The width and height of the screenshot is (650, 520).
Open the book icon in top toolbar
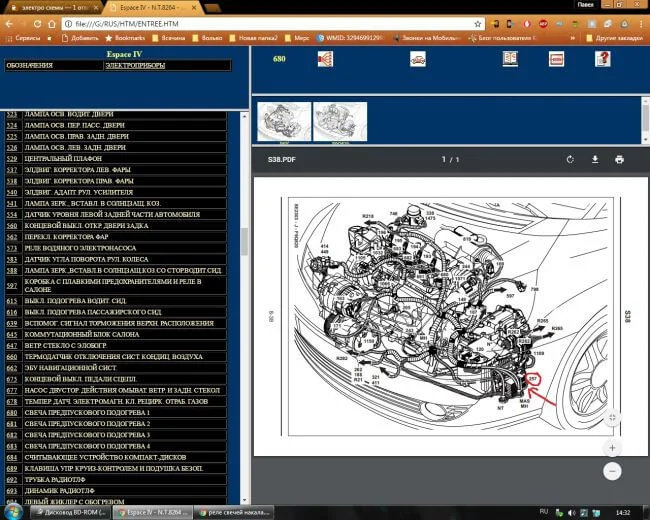(x=510, y=59)
